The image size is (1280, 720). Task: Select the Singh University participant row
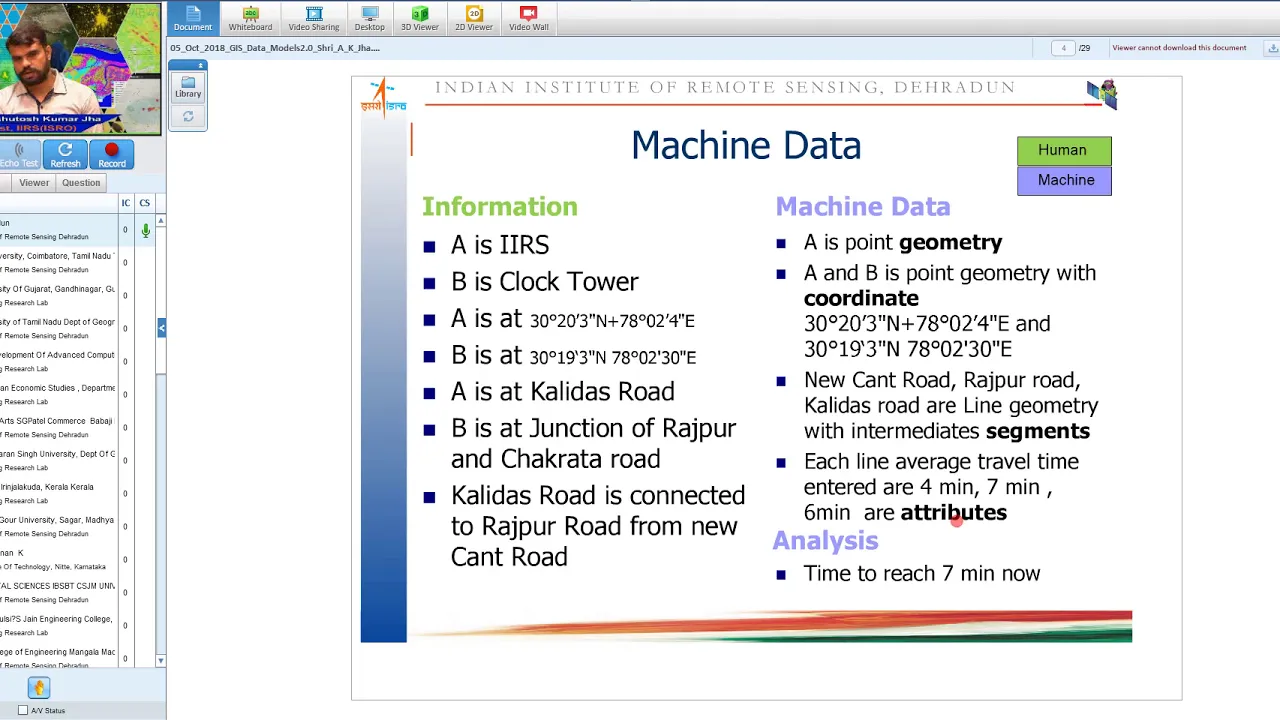(x=58, y=461)
